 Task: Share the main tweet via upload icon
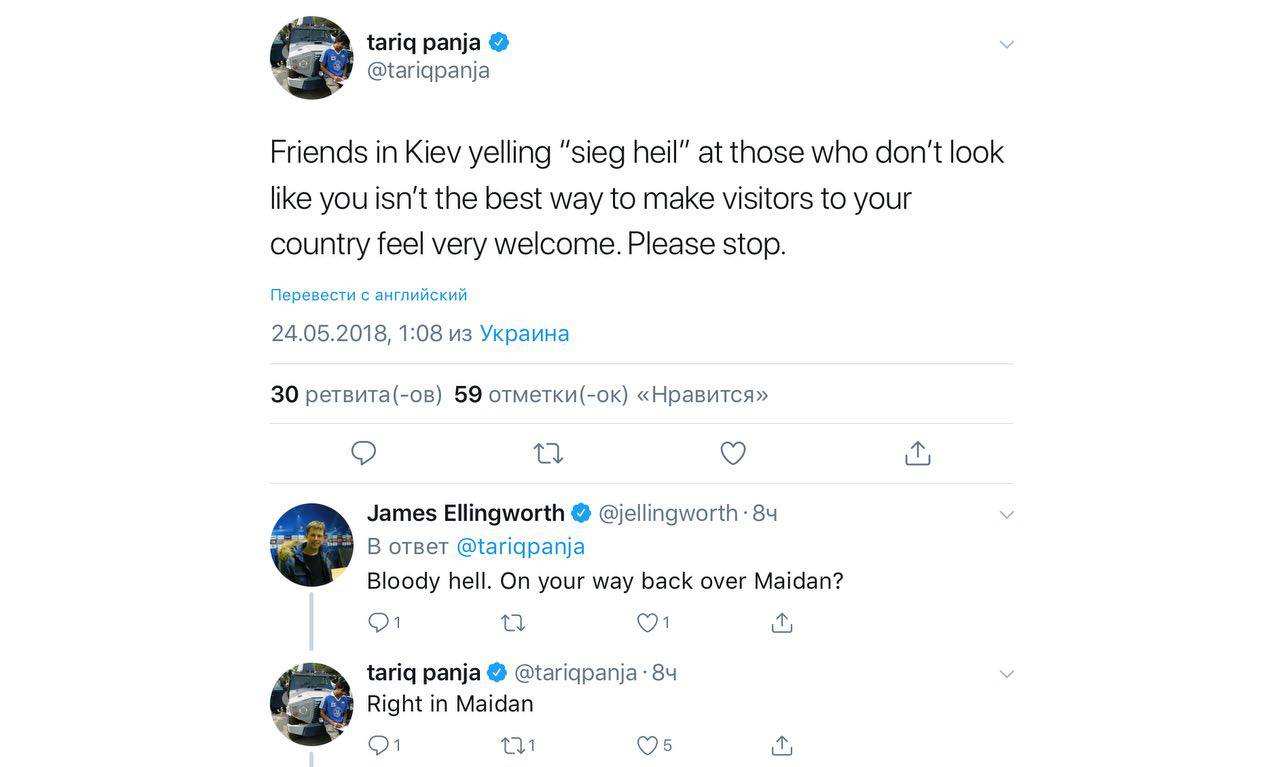917,453
